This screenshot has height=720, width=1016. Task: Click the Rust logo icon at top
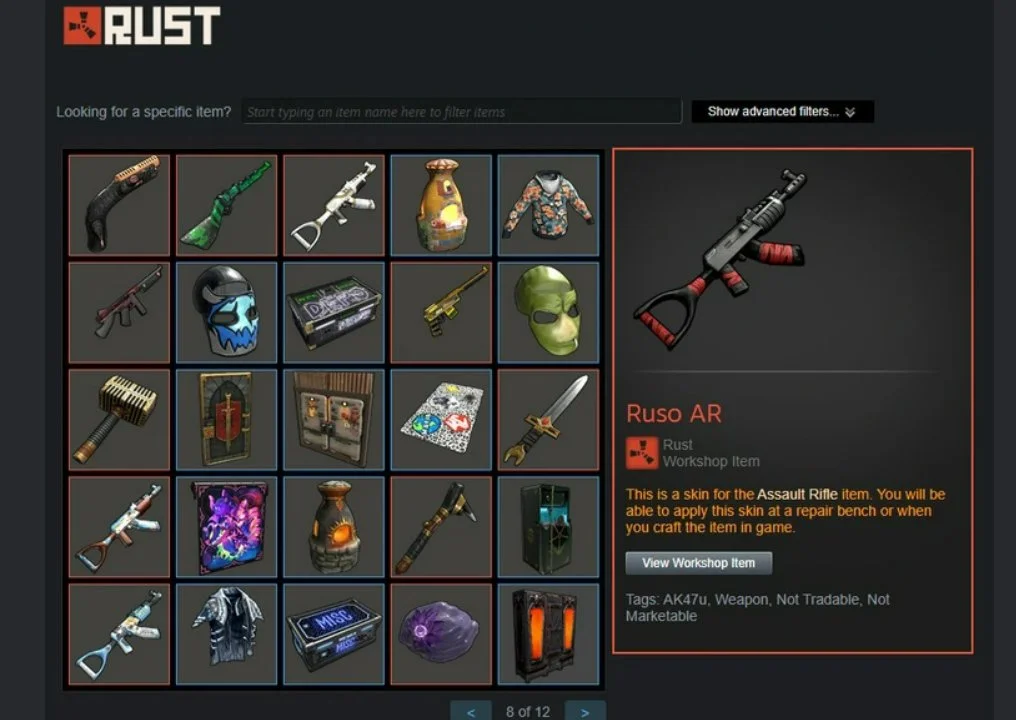click(82, 26)
